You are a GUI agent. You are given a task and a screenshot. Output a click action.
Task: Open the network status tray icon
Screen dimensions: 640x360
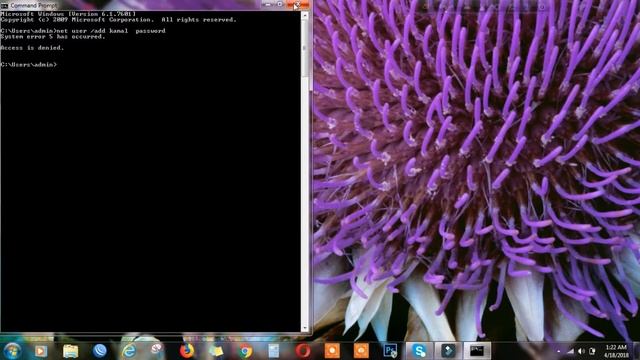(570, 351)
